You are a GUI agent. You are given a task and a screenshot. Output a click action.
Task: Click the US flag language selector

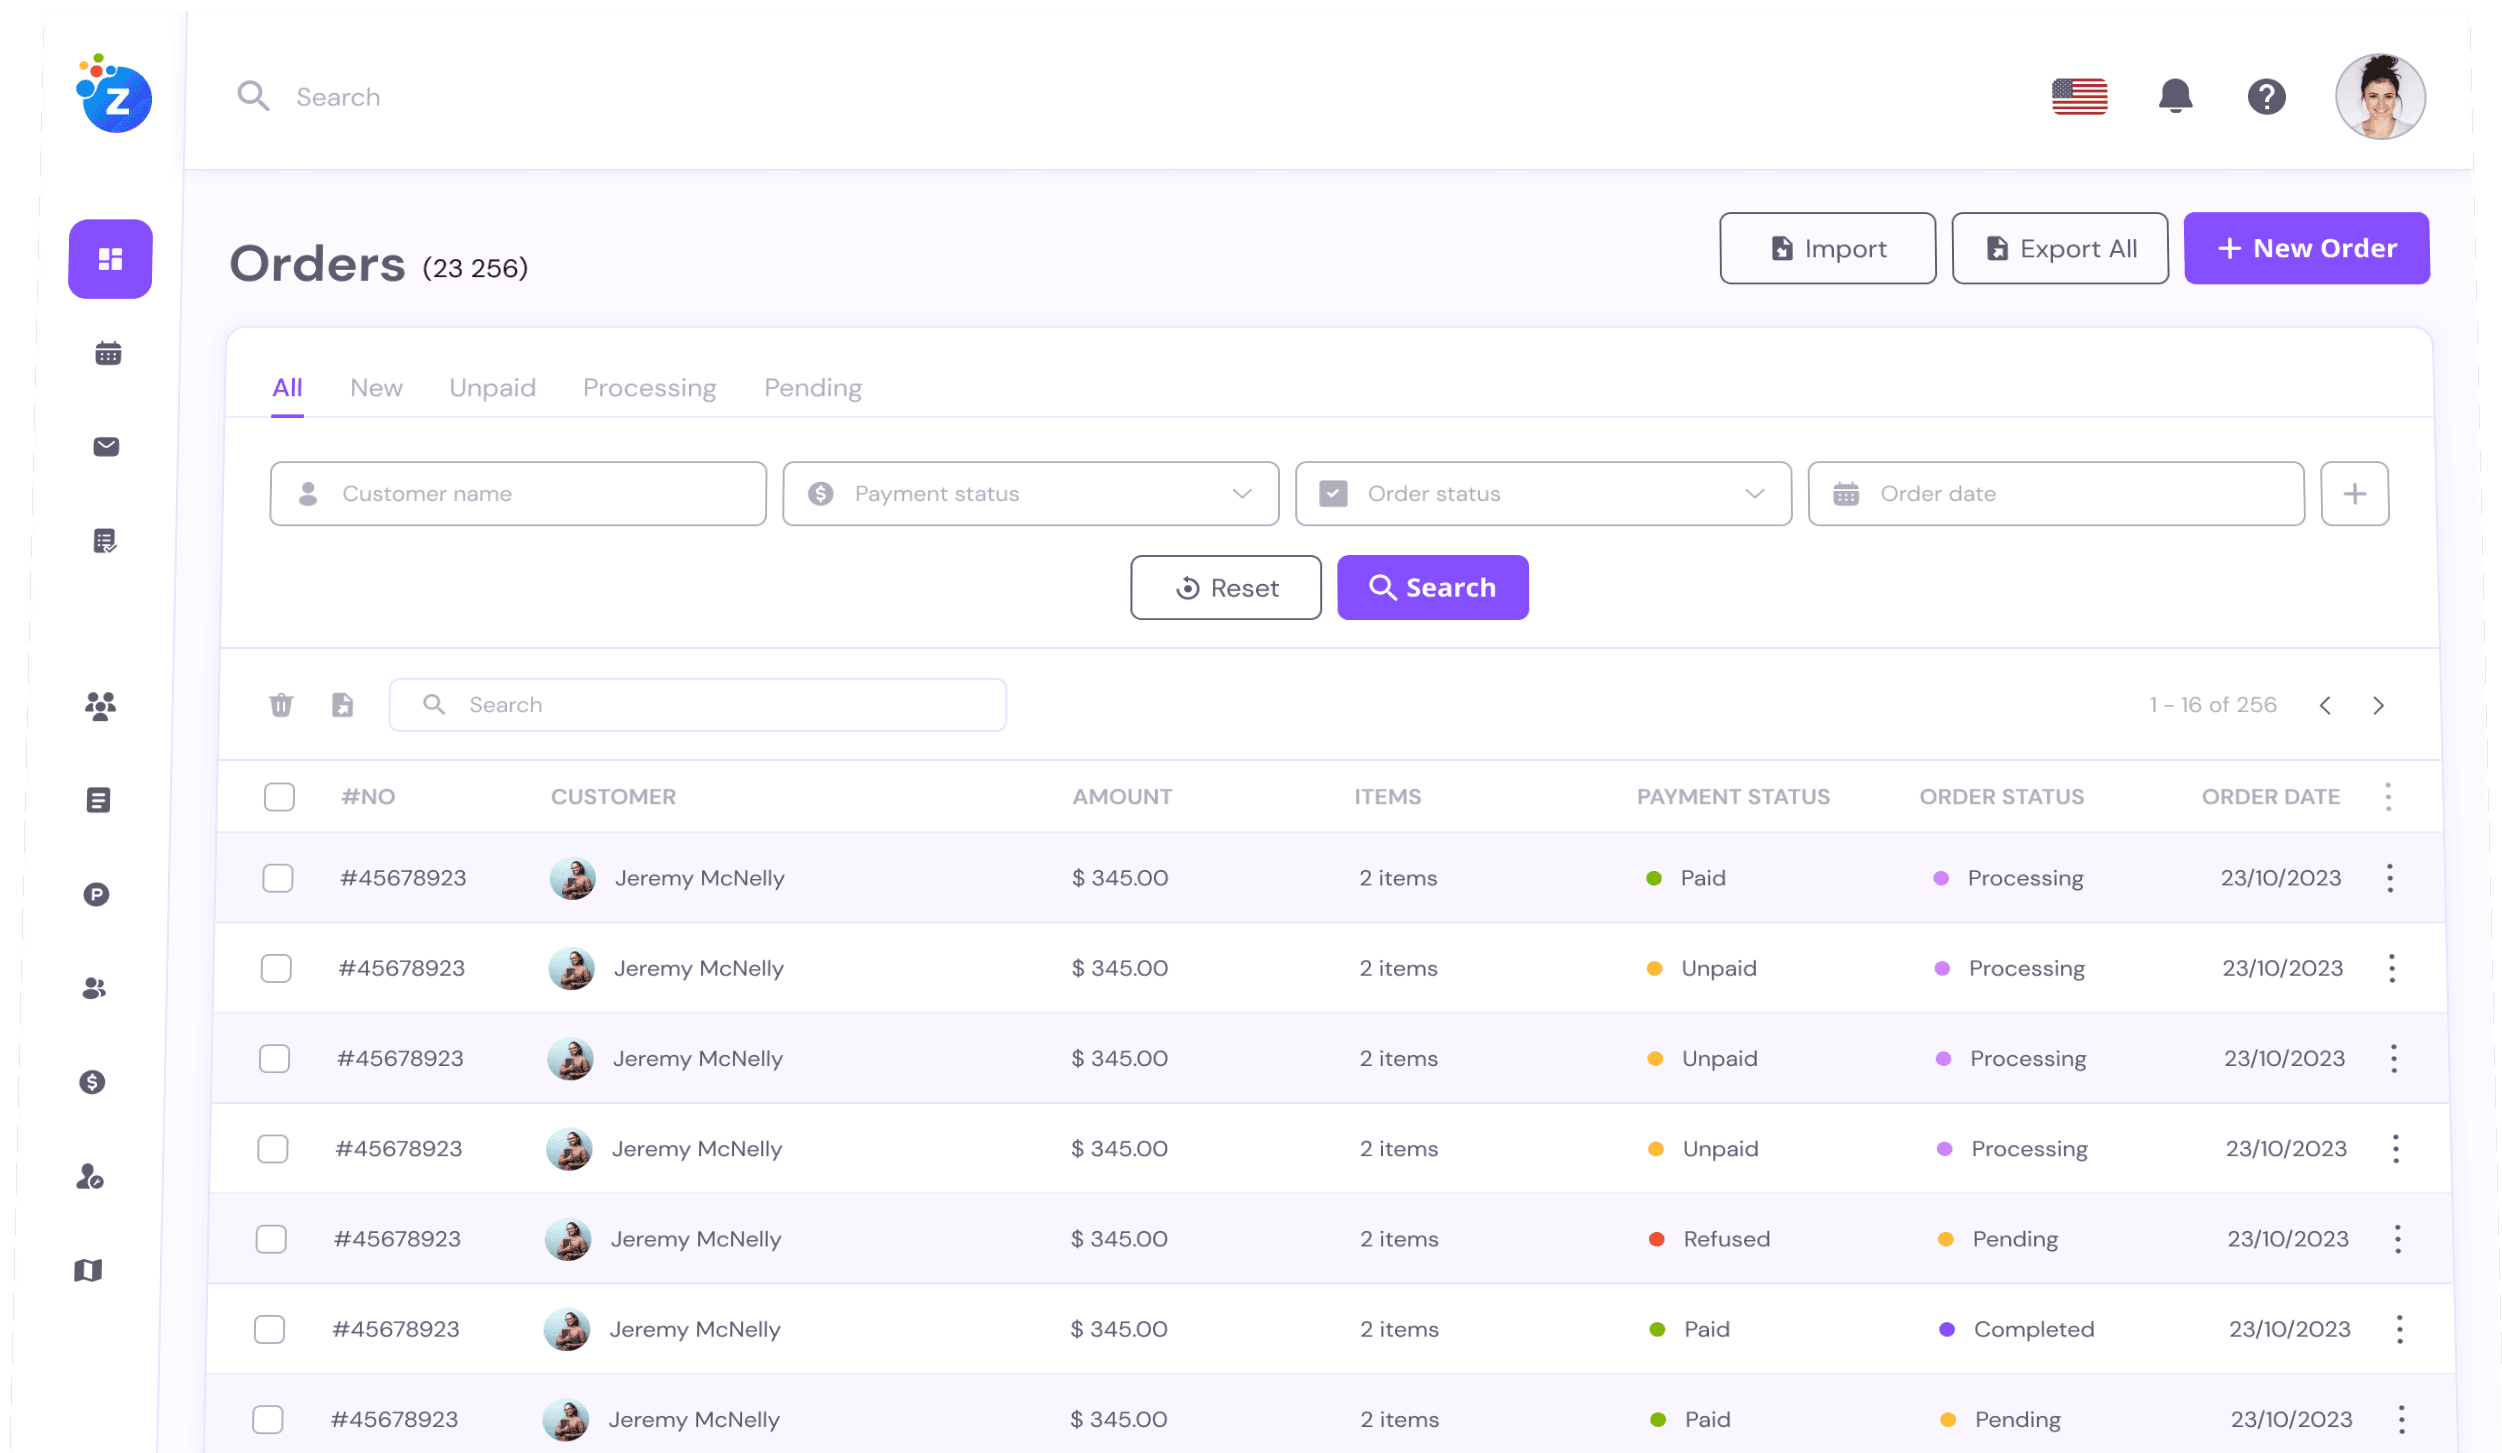click(2079, 97)
